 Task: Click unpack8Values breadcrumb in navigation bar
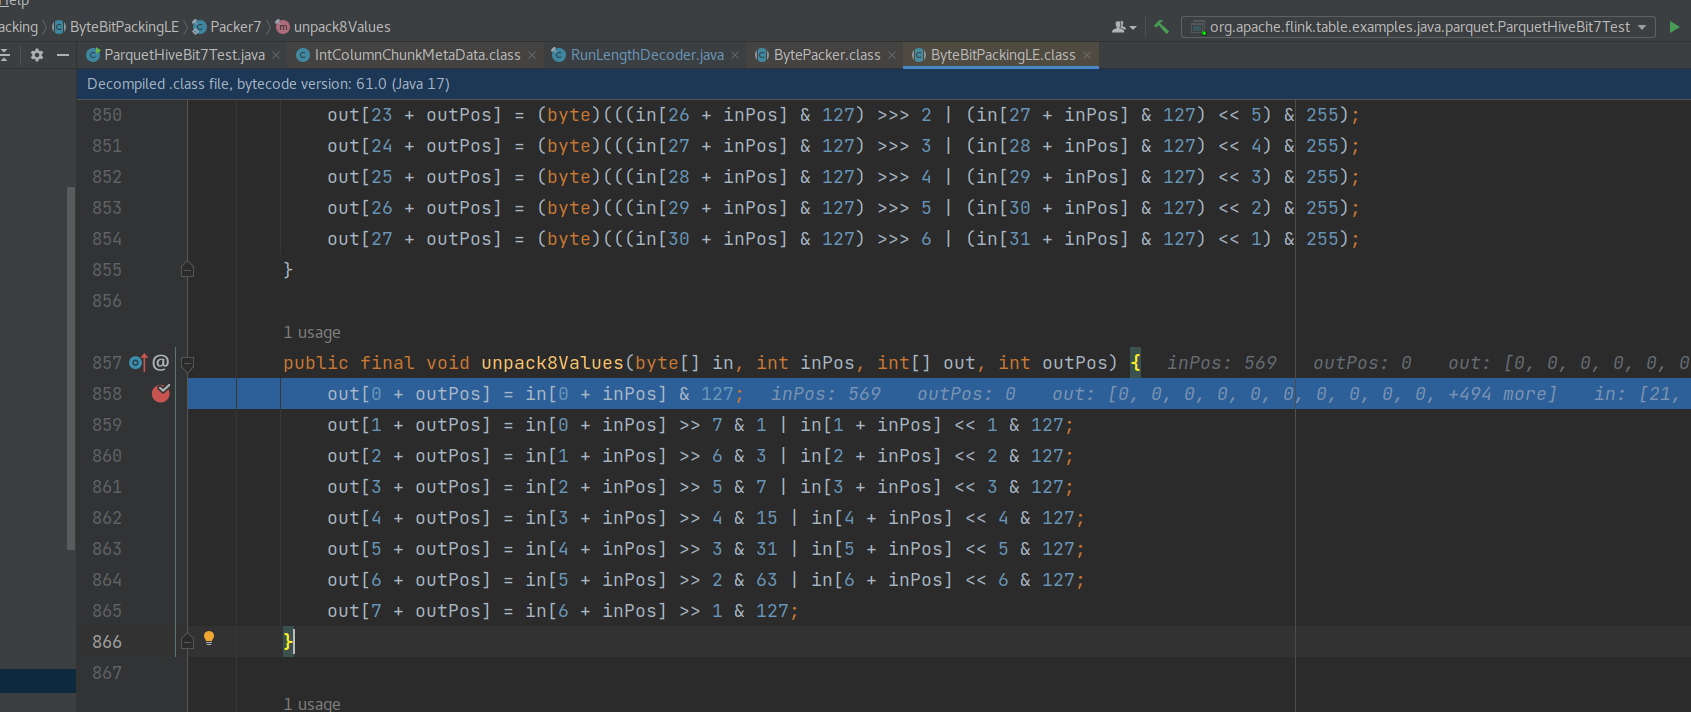click(342, 27)
